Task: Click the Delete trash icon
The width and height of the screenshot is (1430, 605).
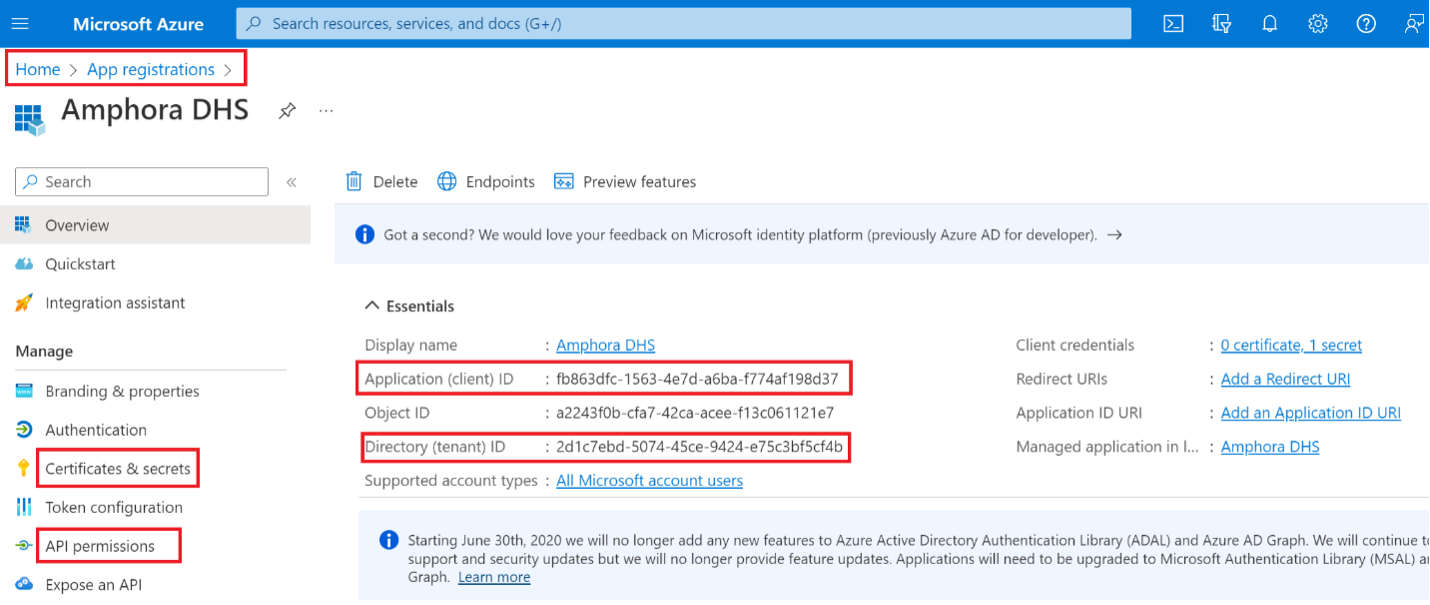Action: [x=354, y=181]
